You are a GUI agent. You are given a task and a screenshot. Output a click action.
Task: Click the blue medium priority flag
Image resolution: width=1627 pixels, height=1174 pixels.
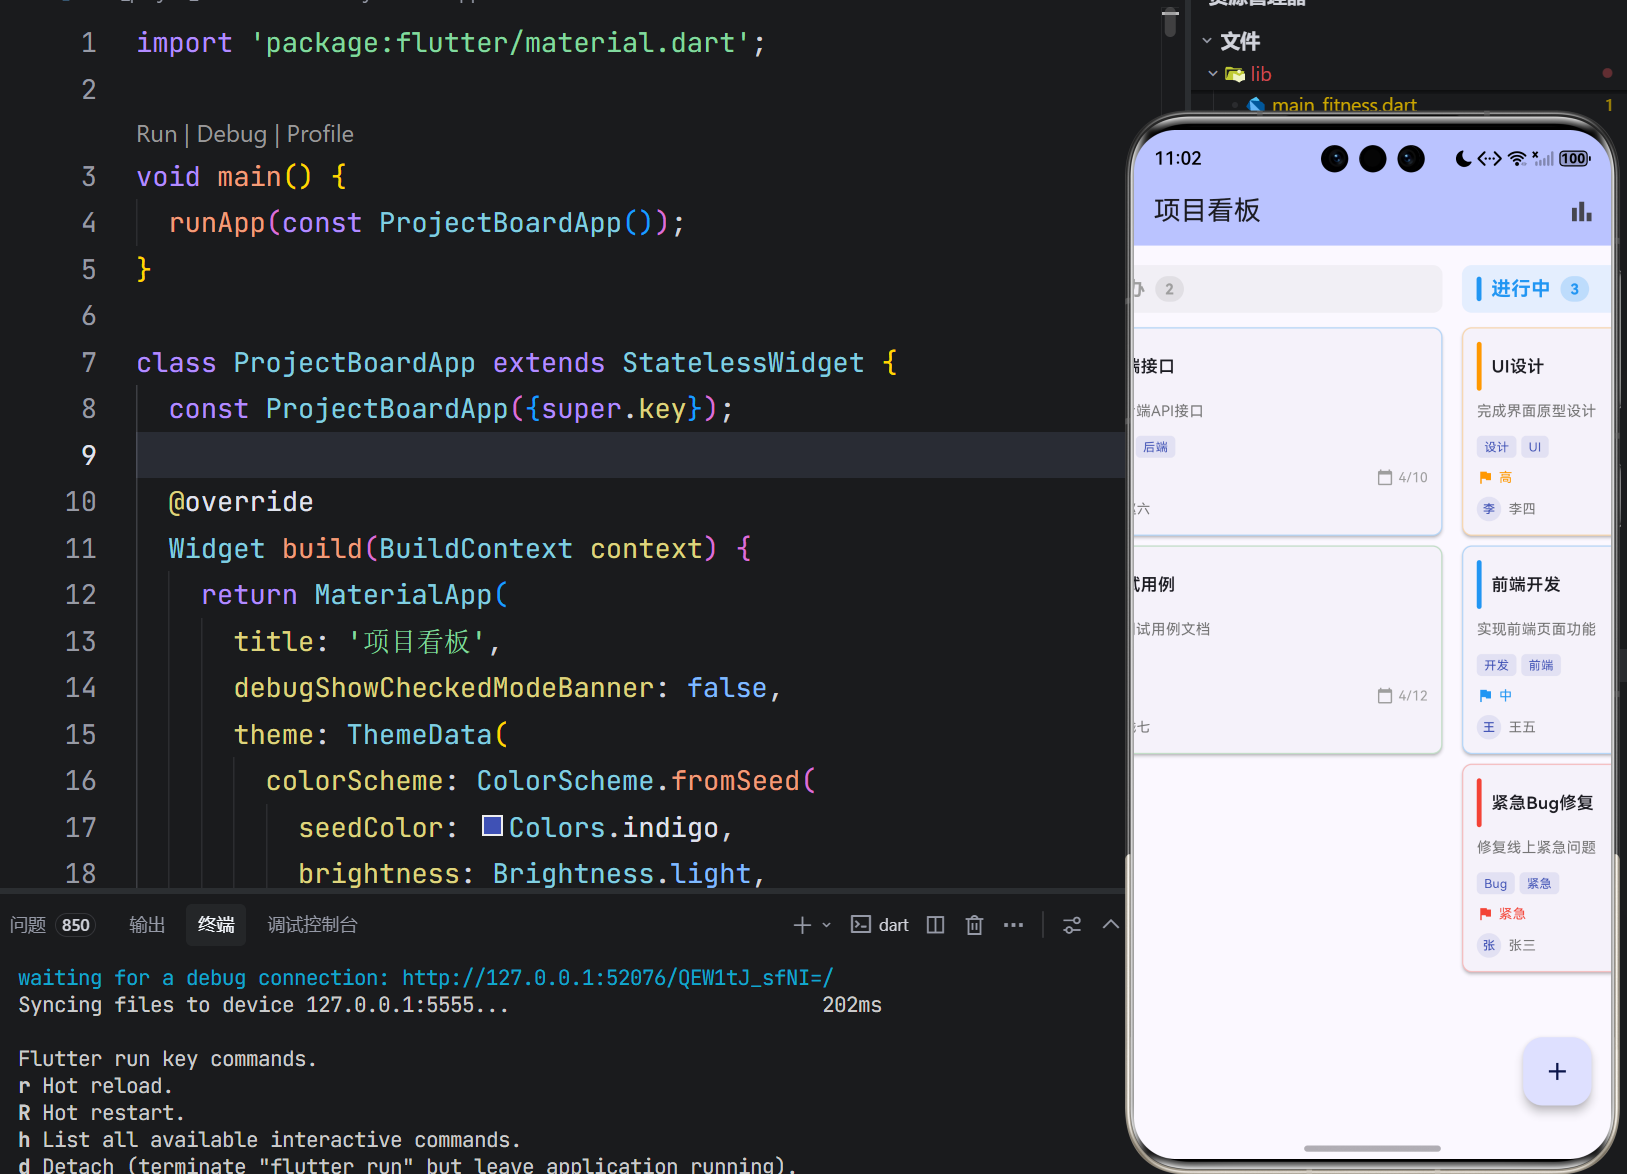[1485, 696]
